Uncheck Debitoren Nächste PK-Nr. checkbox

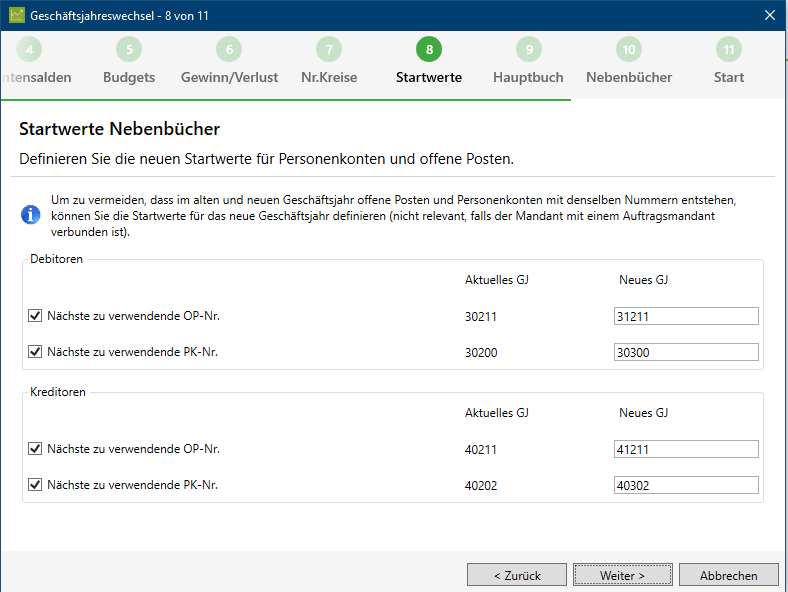point(35,352)
